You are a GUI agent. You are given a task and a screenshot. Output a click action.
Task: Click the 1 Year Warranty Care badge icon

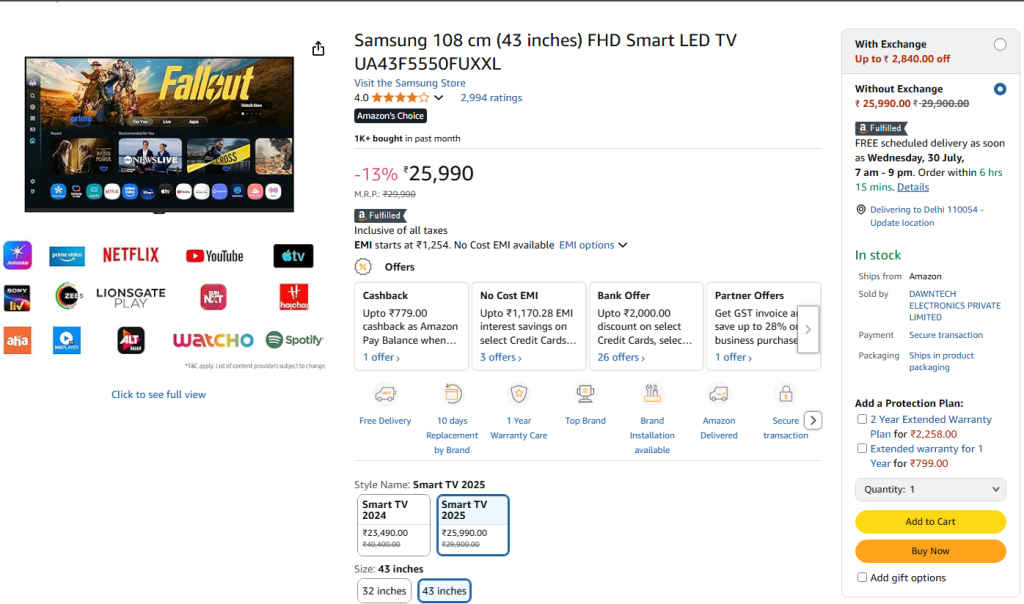518,394
